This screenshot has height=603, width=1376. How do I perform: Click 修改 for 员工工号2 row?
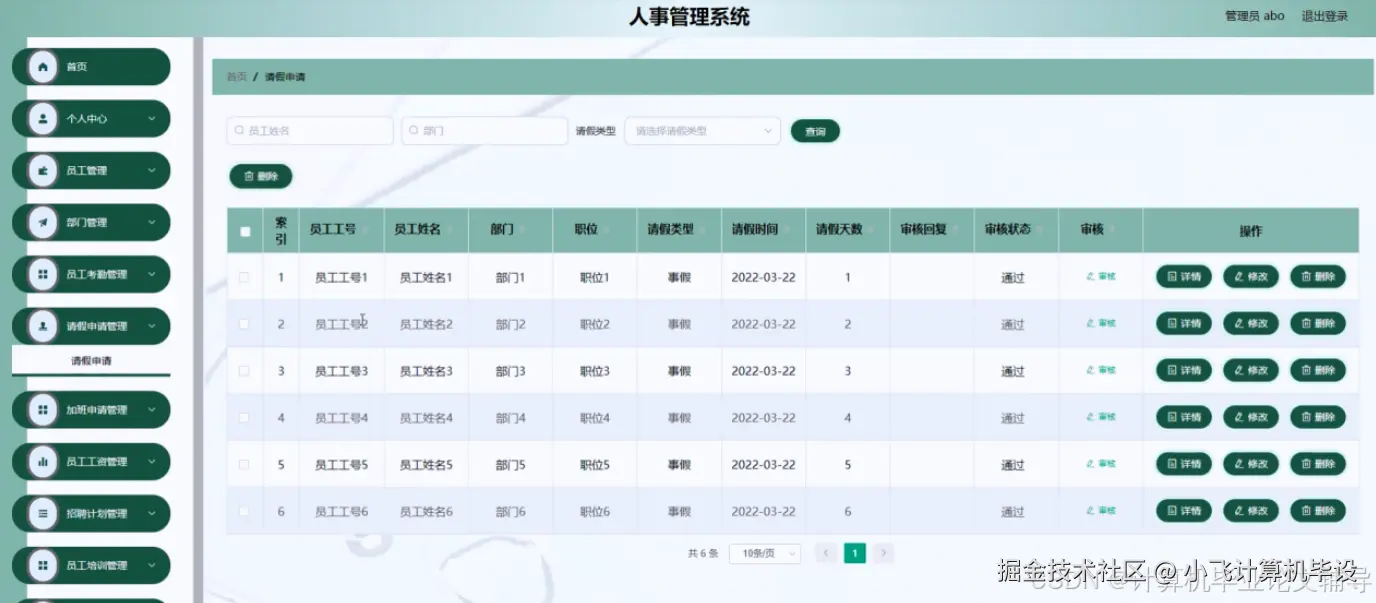point(1251,324)
